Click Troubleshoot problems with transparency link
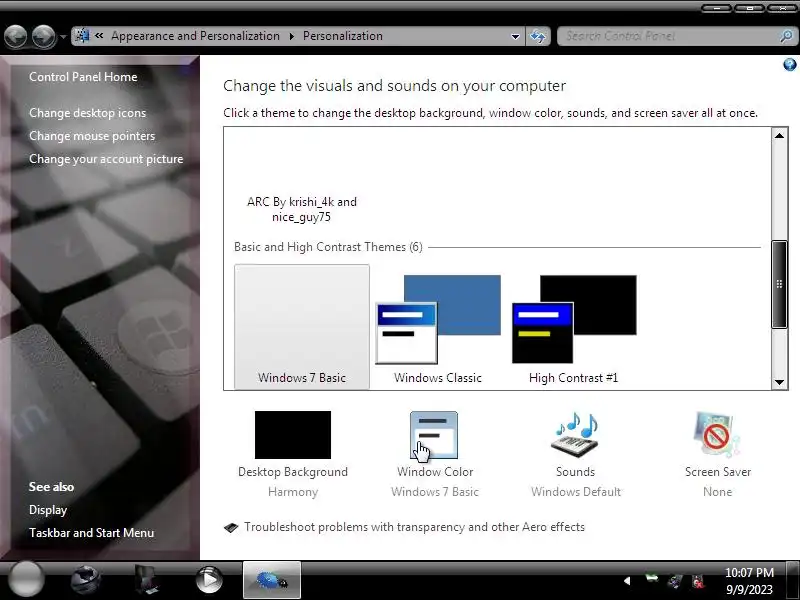 click(414, 527)
